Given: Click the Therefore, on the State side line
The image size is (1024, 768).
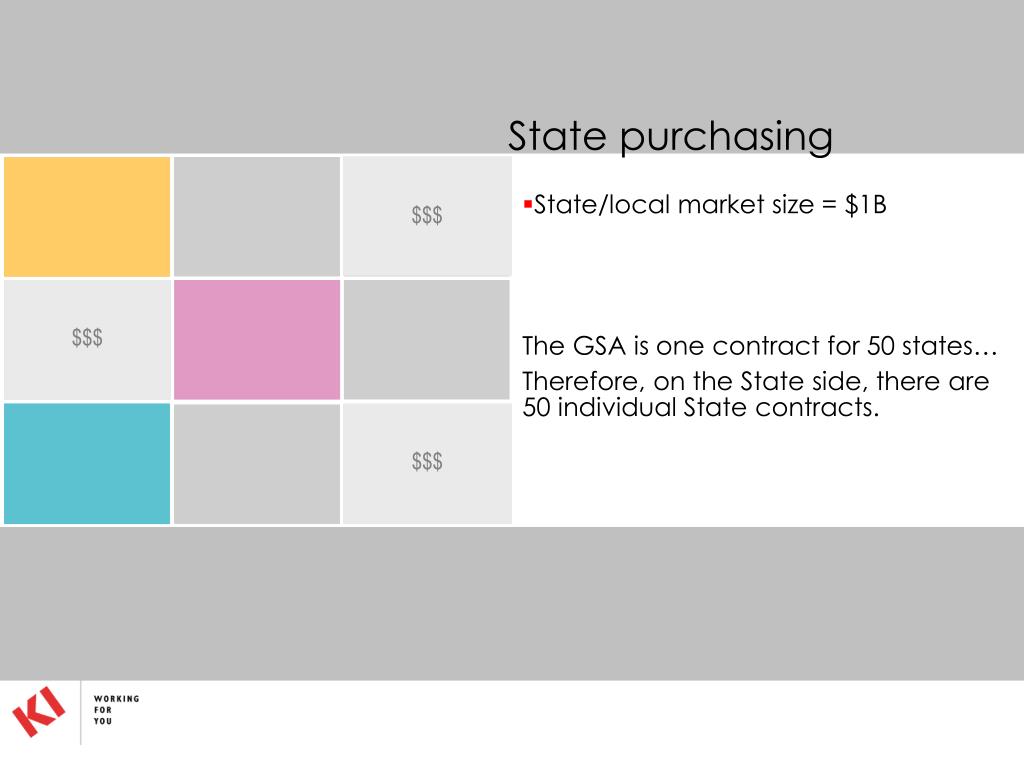Looking at the screenshot, I should click(756, 381).
